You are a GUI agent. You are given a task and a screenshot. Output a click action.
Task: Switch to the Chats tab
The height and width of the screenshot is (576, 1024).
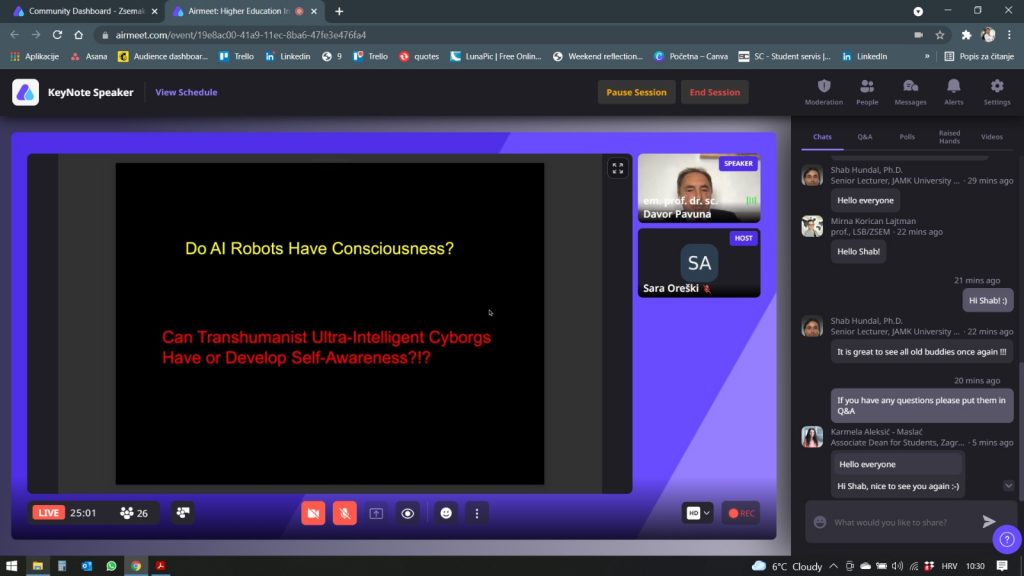click(822, 136)
